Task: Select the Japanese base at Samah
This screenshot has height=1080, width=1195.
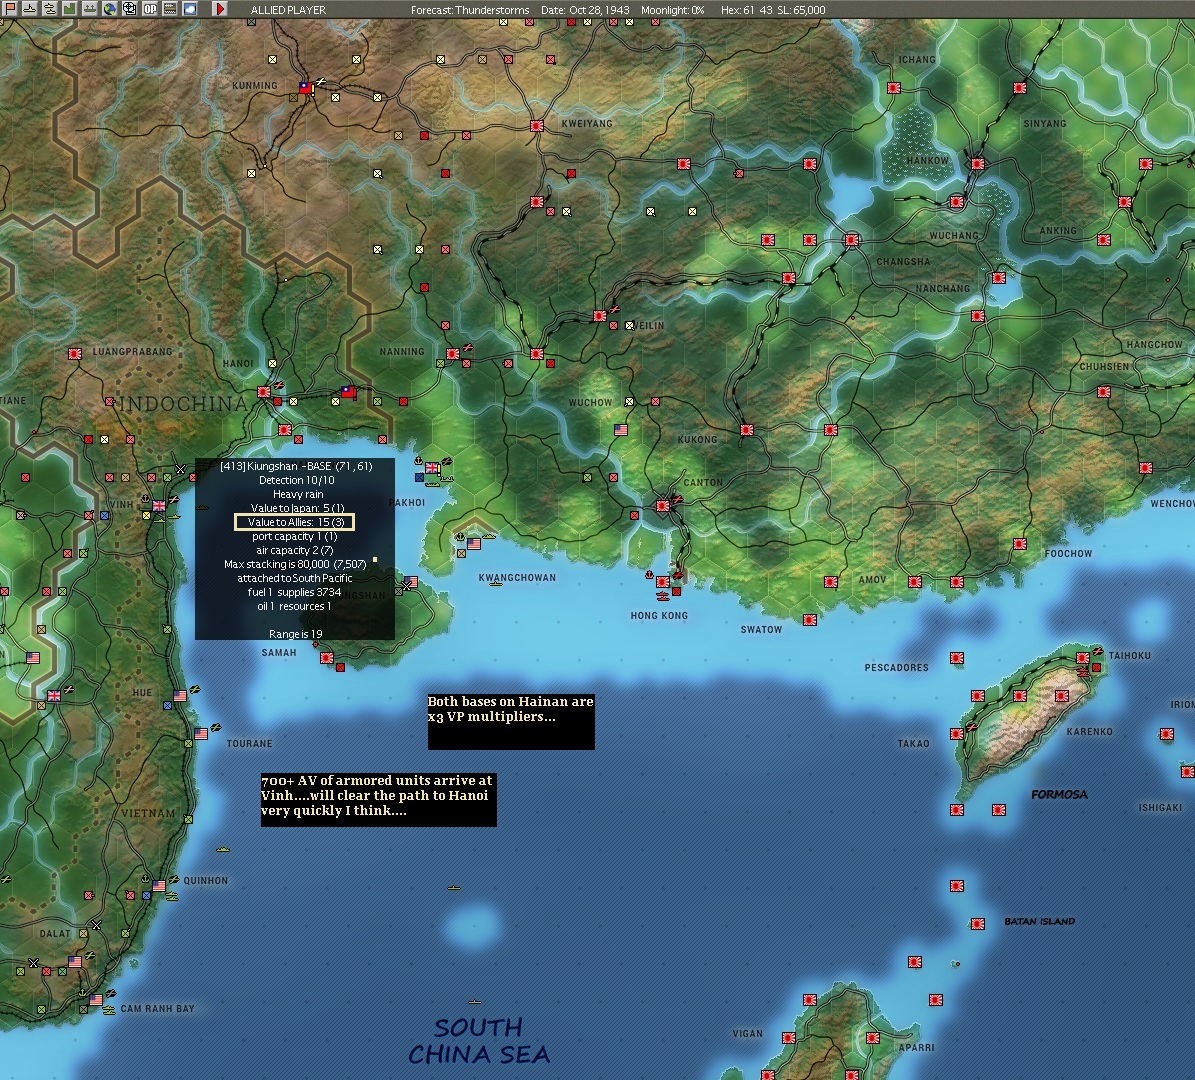Action: click(x=326, y=658)
